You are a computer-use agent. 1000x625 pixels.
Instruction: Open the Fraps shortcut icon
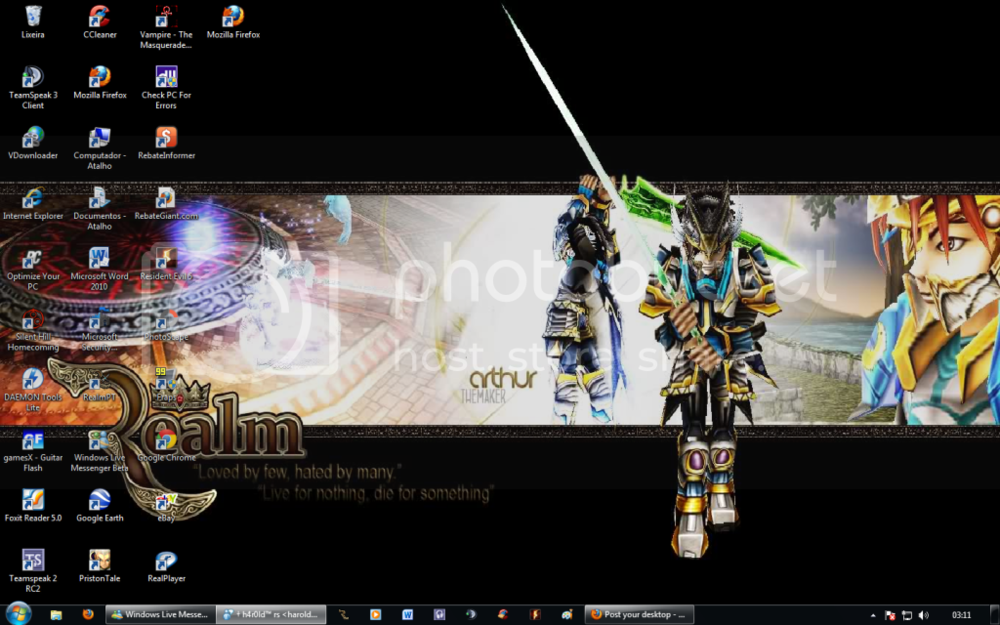click(x=164, y=381)
